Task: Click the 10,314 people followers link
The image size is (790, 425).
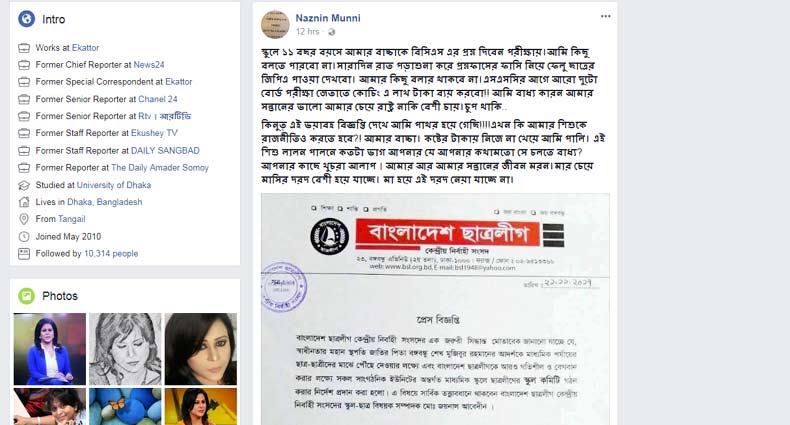Action: pos(111,254)
